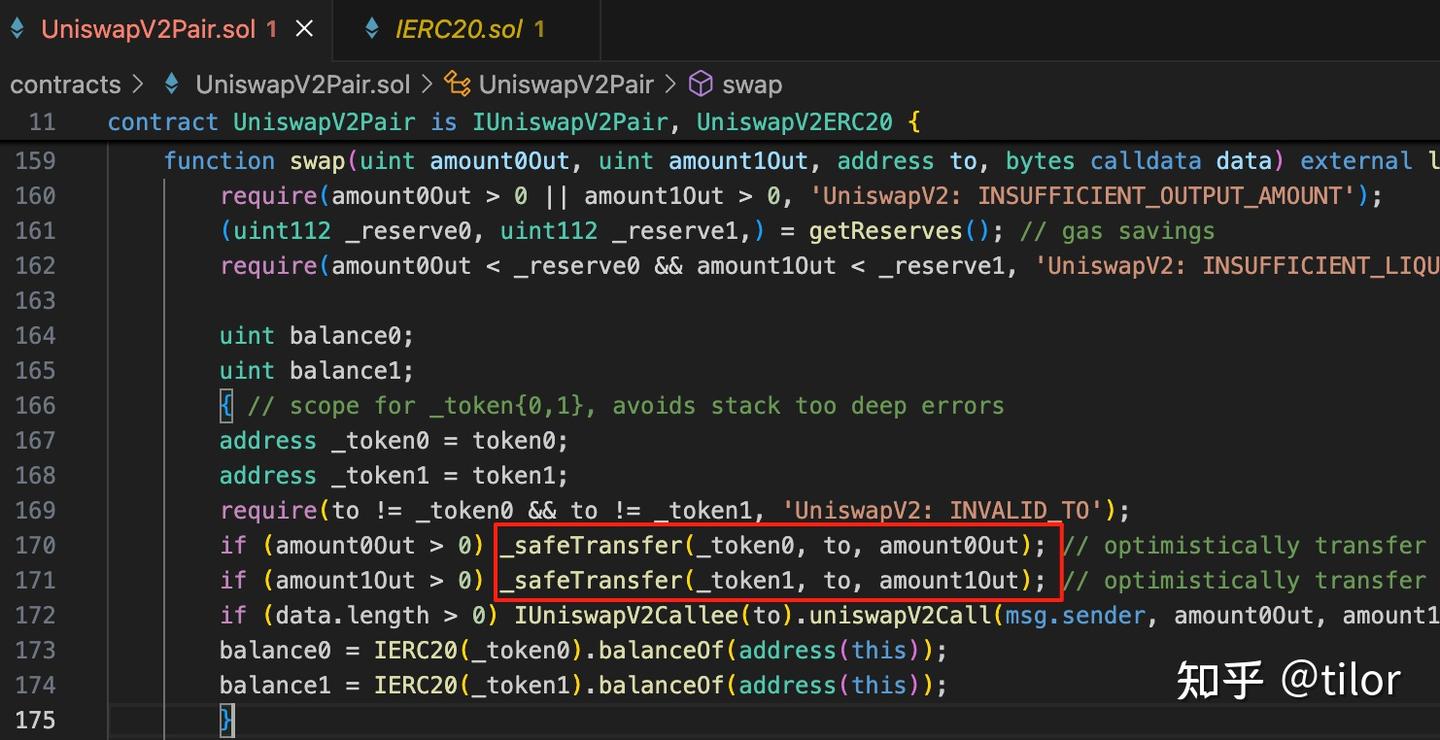Click line number 172 in the gutter

[36, 616]
